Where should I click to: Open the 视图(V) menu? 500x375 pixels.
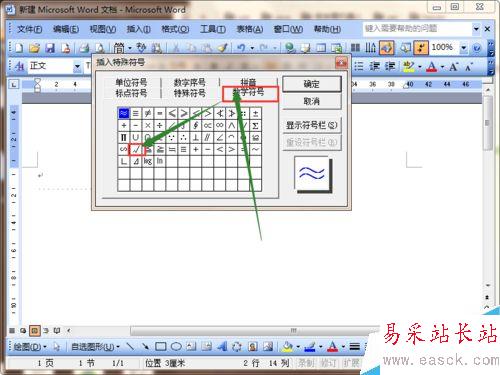[x=103, y=29]
